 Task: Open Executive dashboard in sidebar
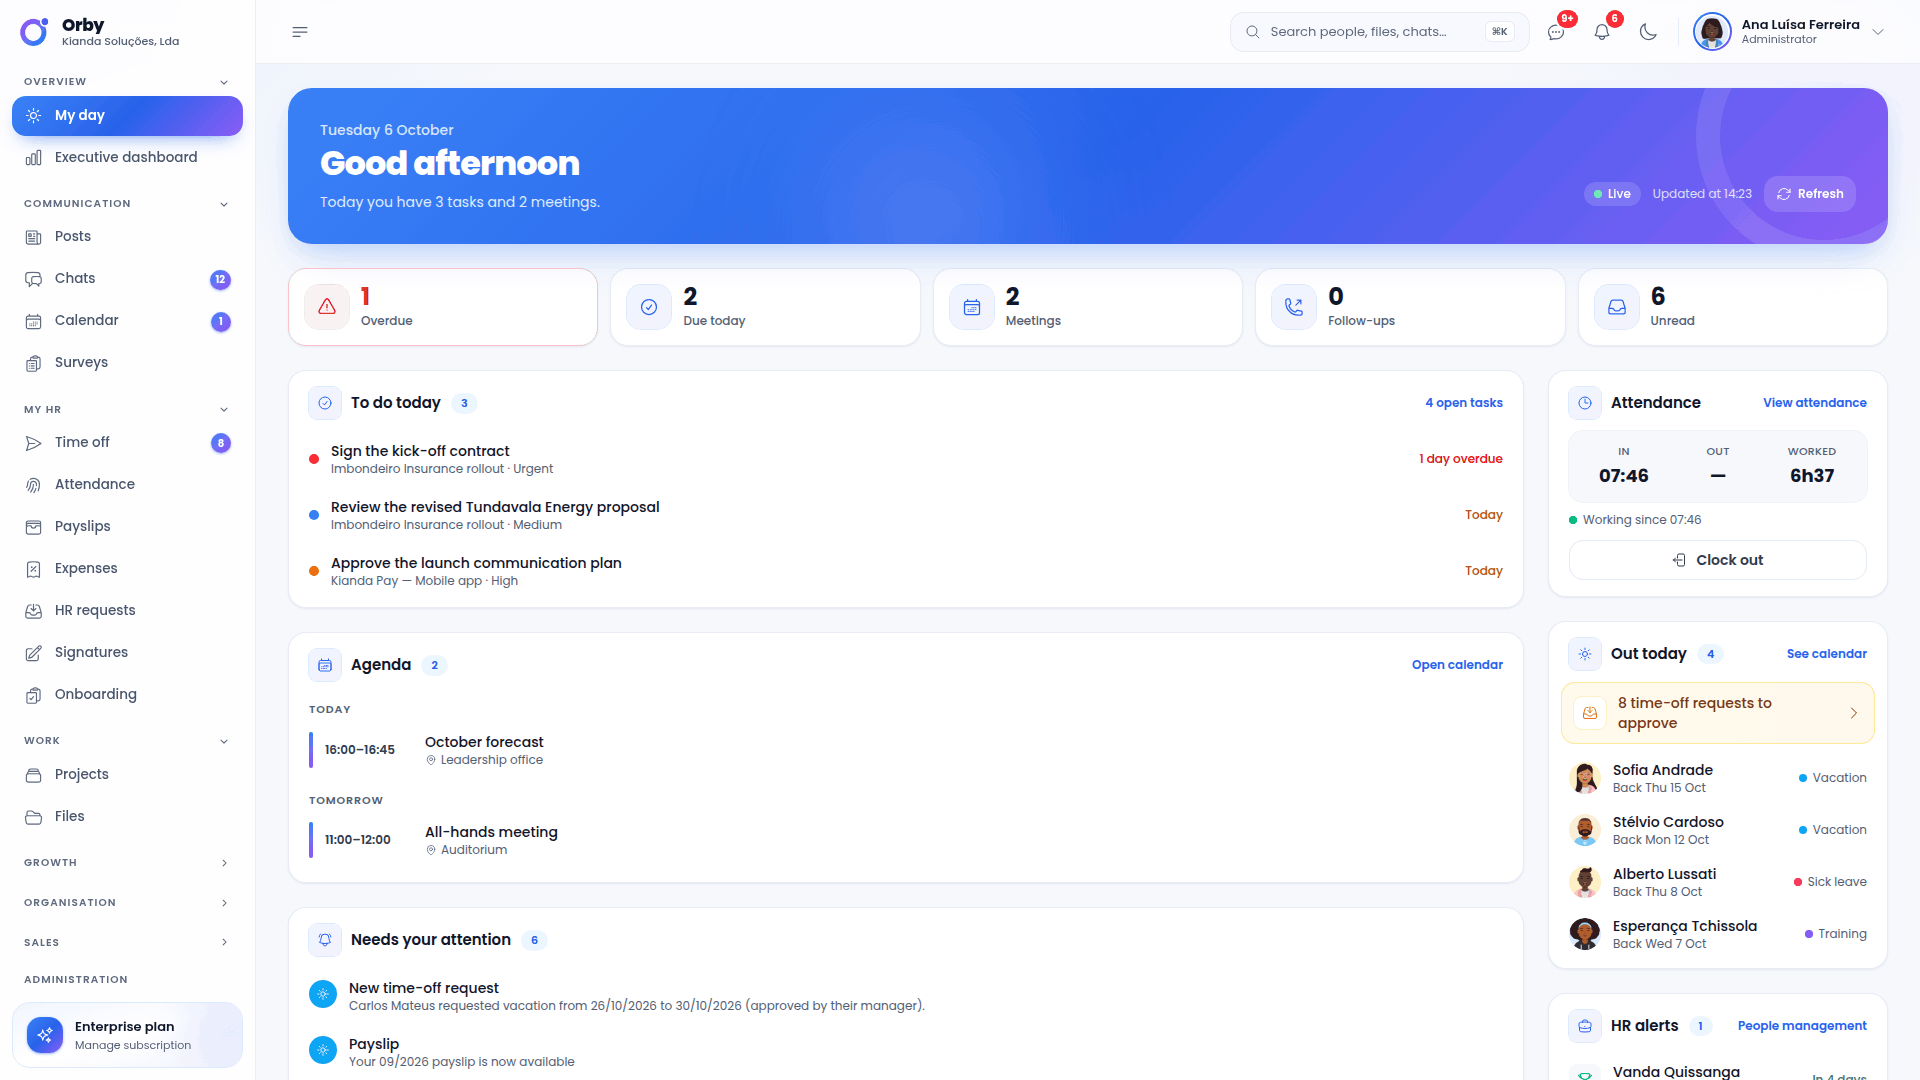coord(127,158)
